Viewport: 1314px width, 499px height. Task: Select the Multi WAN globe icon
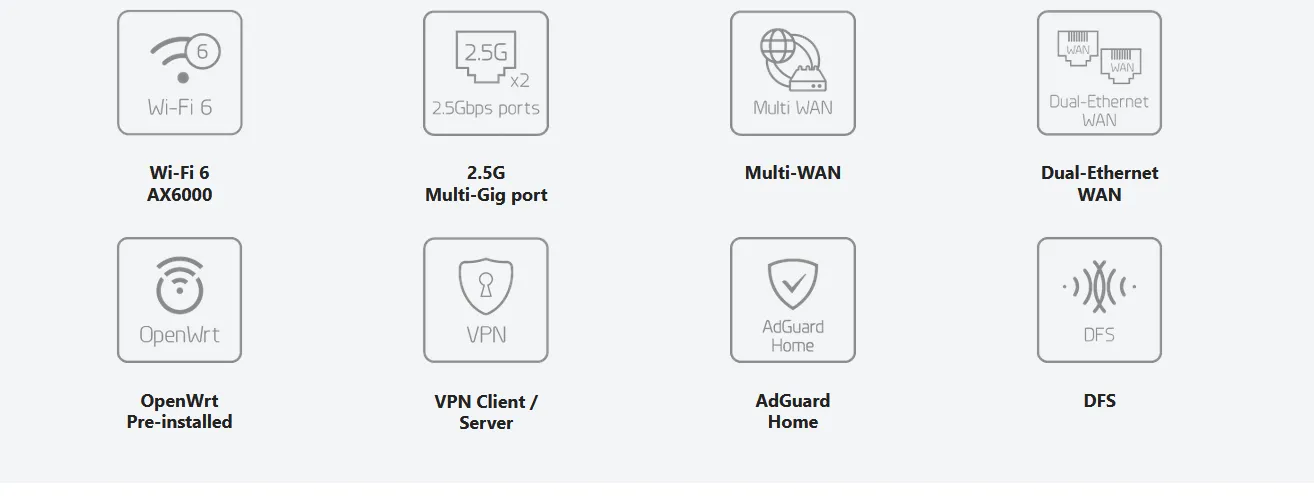793,73
